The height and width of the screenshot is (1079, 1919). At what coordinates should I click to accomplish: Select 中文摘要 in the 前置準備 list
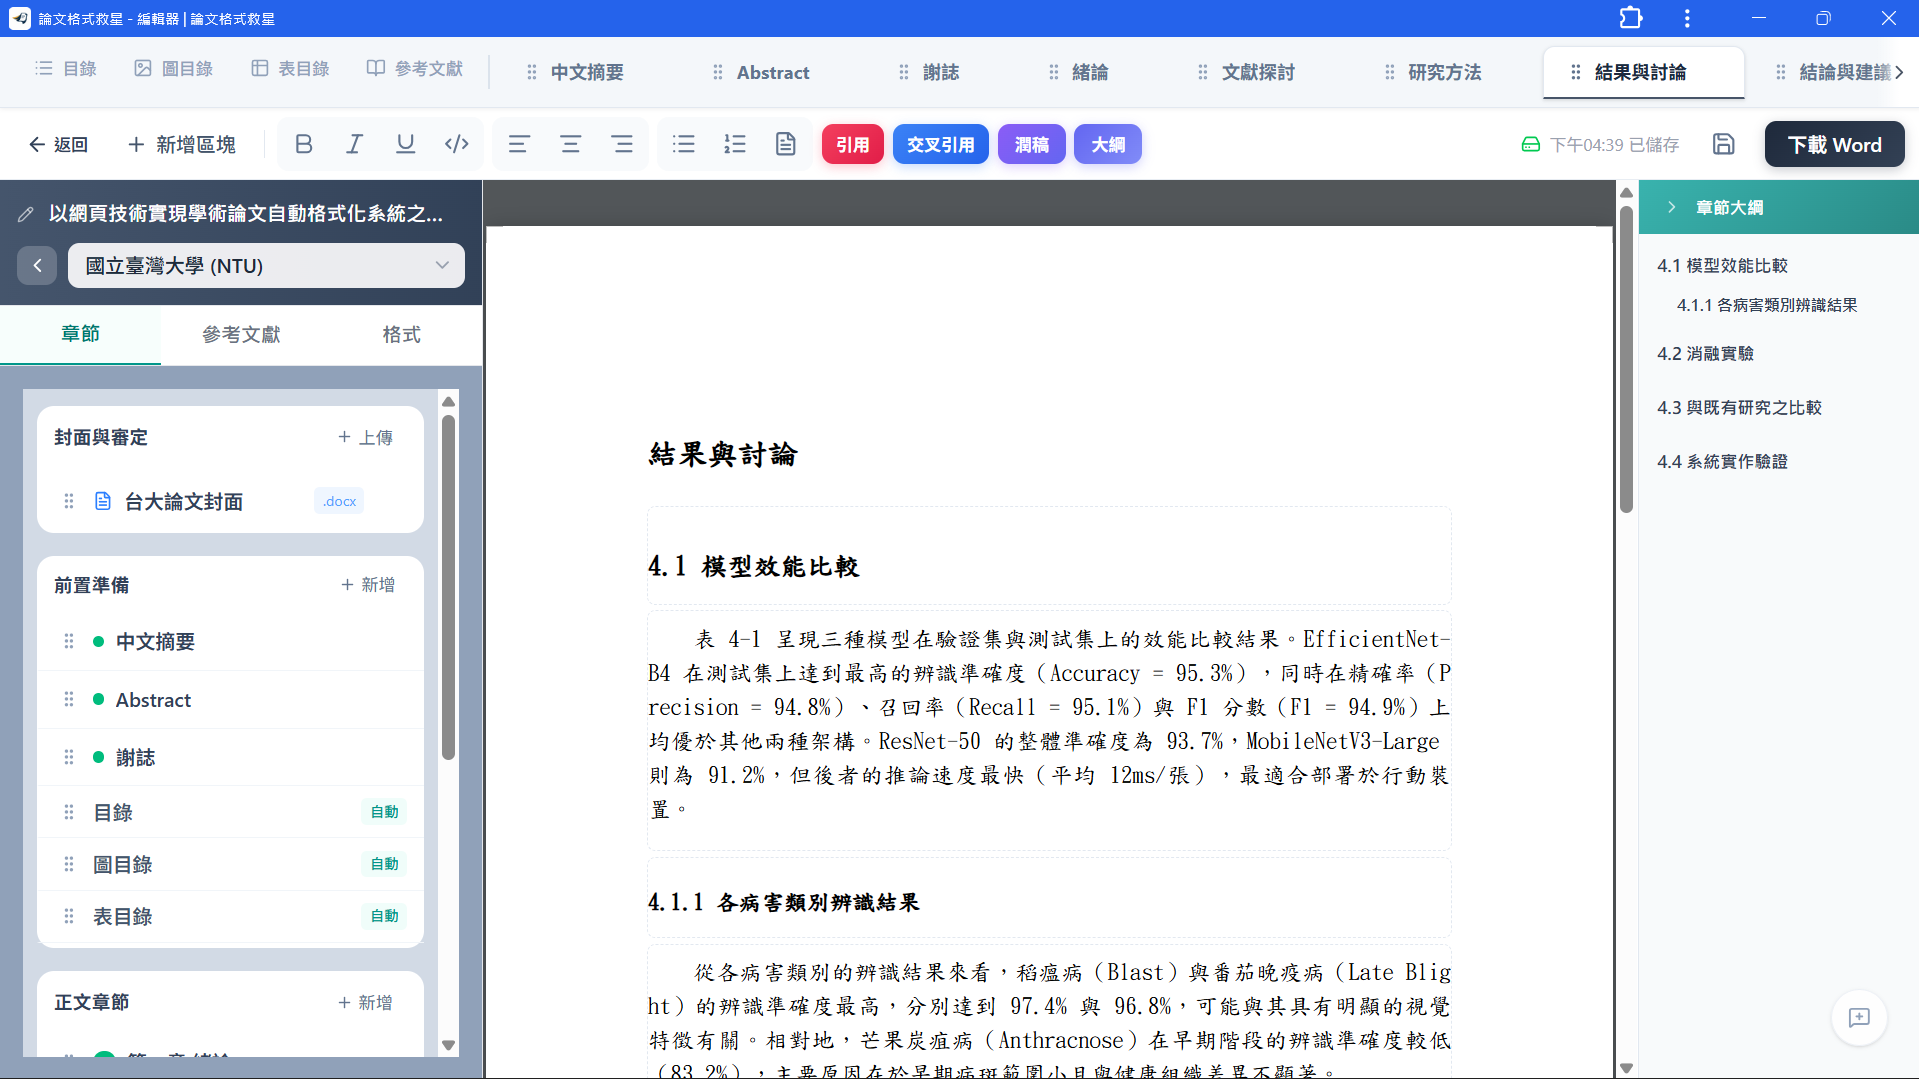coord(155,641)
